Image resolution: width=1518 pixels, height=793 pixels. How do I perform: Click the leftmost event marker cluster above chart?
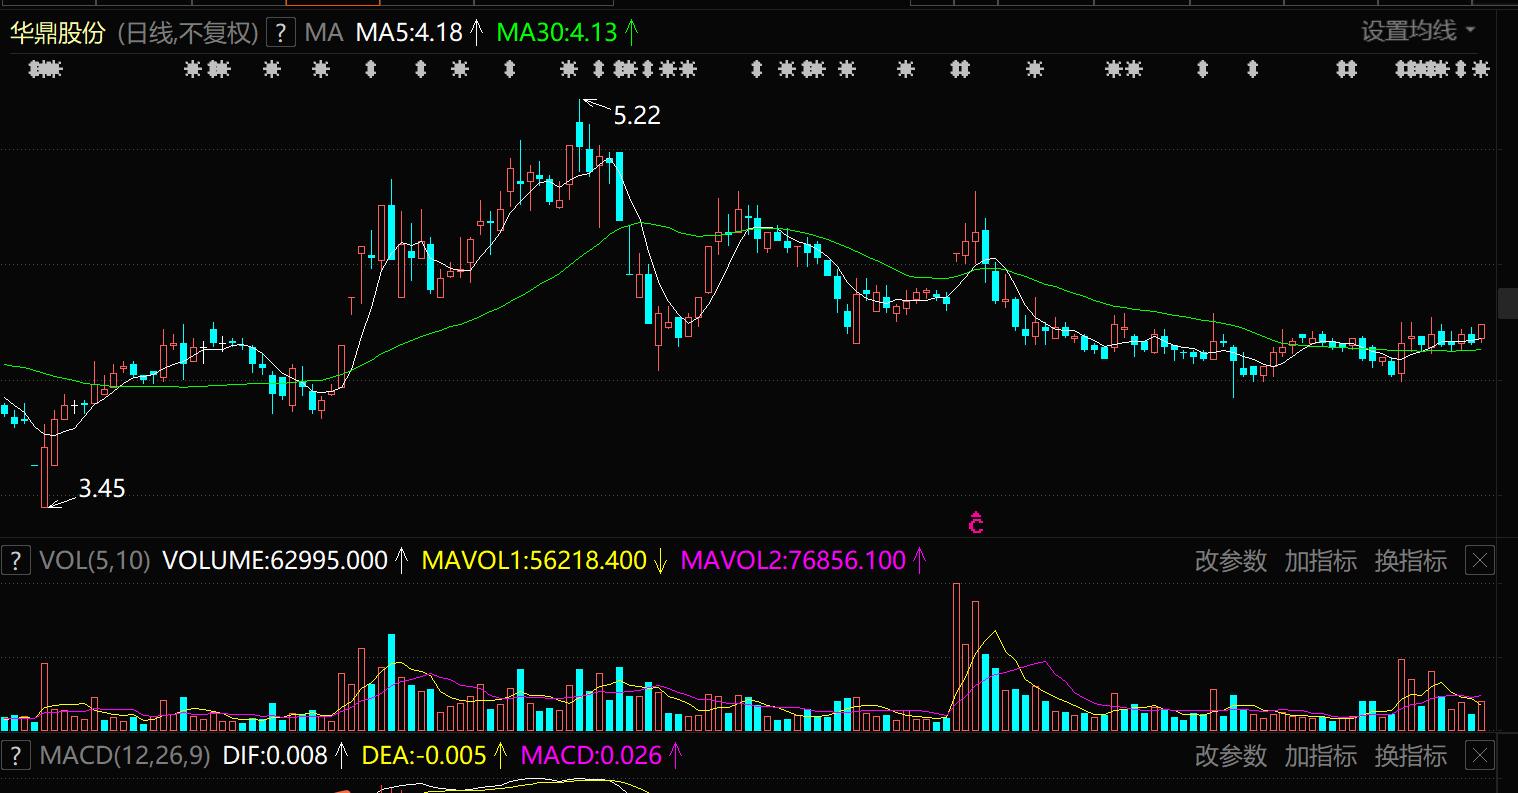[46, 69]
